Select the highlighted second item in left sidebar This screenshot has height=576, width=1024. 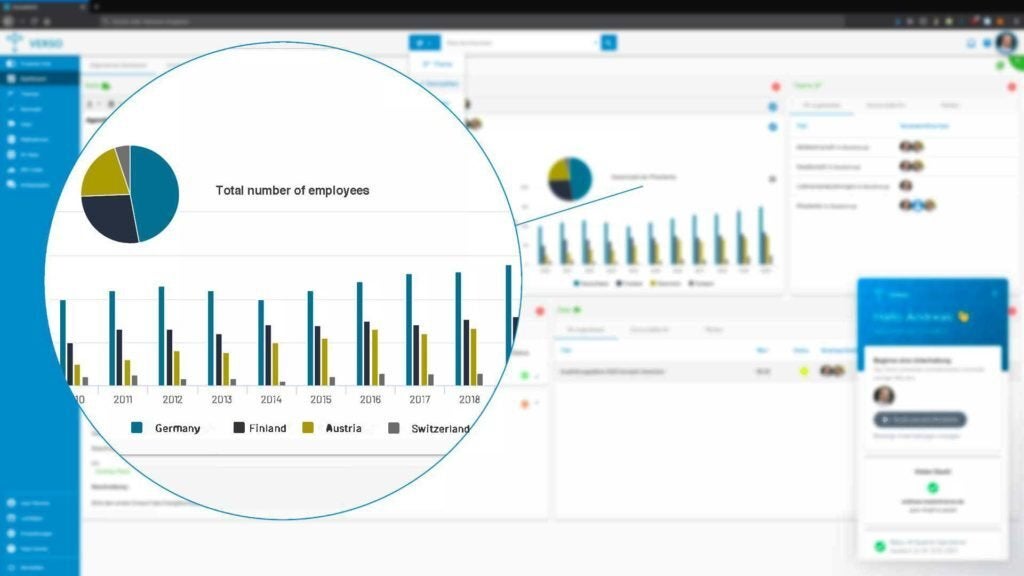[40, 78]
